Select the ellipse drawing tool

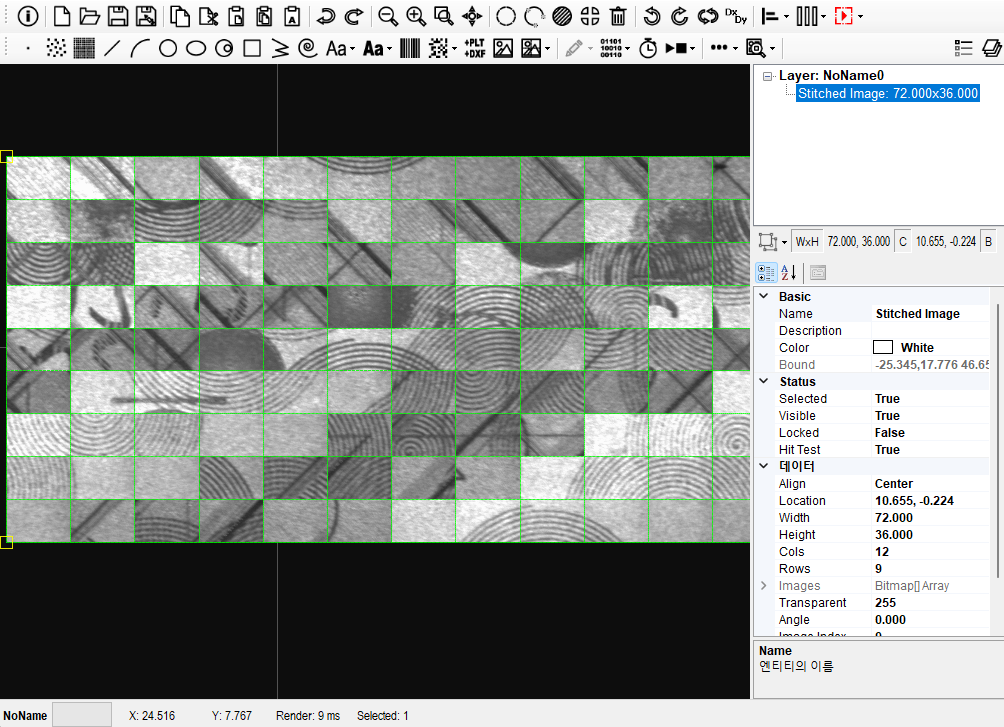point(196,48)
